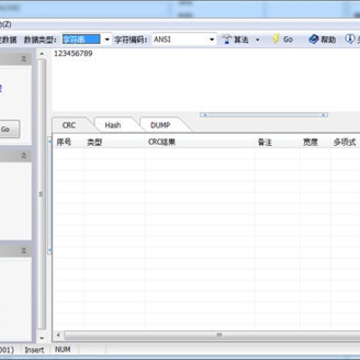Click the Go button in left panel
Viewport: 360px width, 360px height.
[x=9, y=129]
